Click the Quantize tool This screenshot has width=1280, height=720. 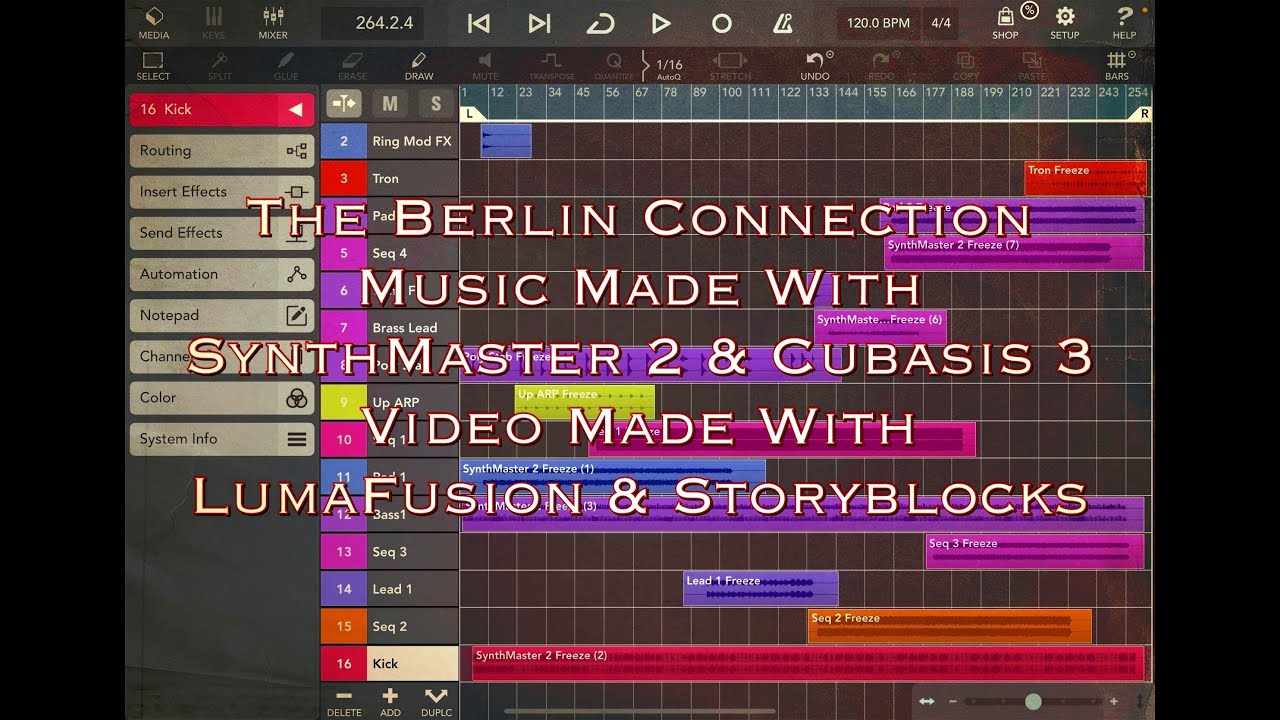(x=613, y=66)
